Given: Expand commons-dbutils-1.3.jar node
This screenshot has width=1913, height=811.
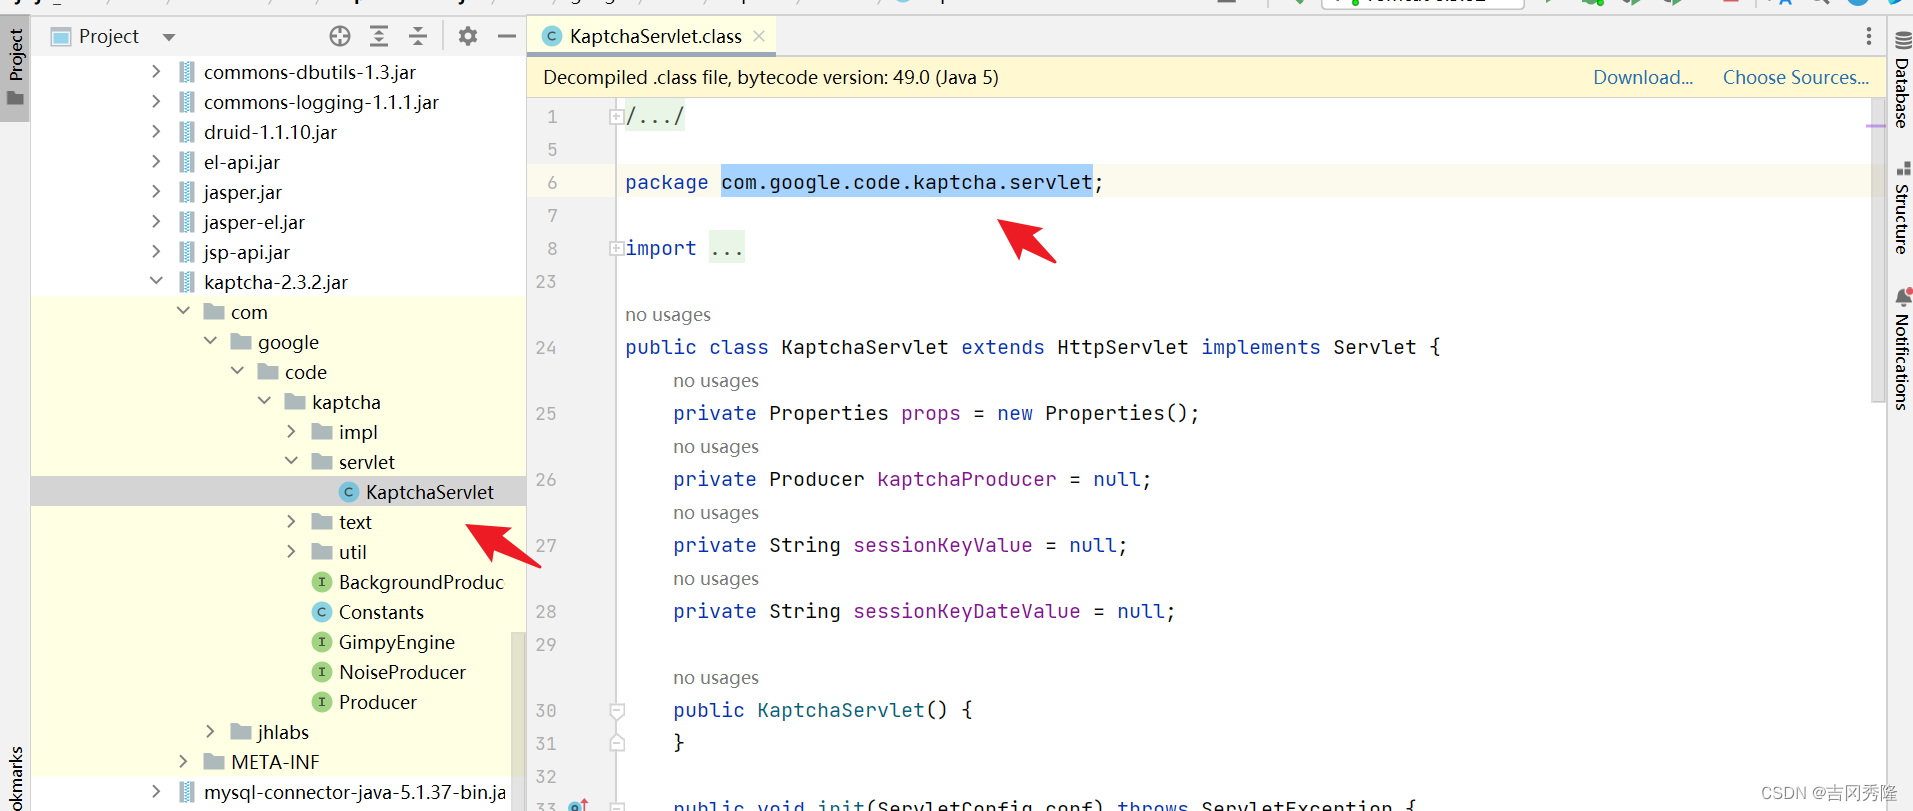Looking at the screenshot, I should (x=156, y=72).
